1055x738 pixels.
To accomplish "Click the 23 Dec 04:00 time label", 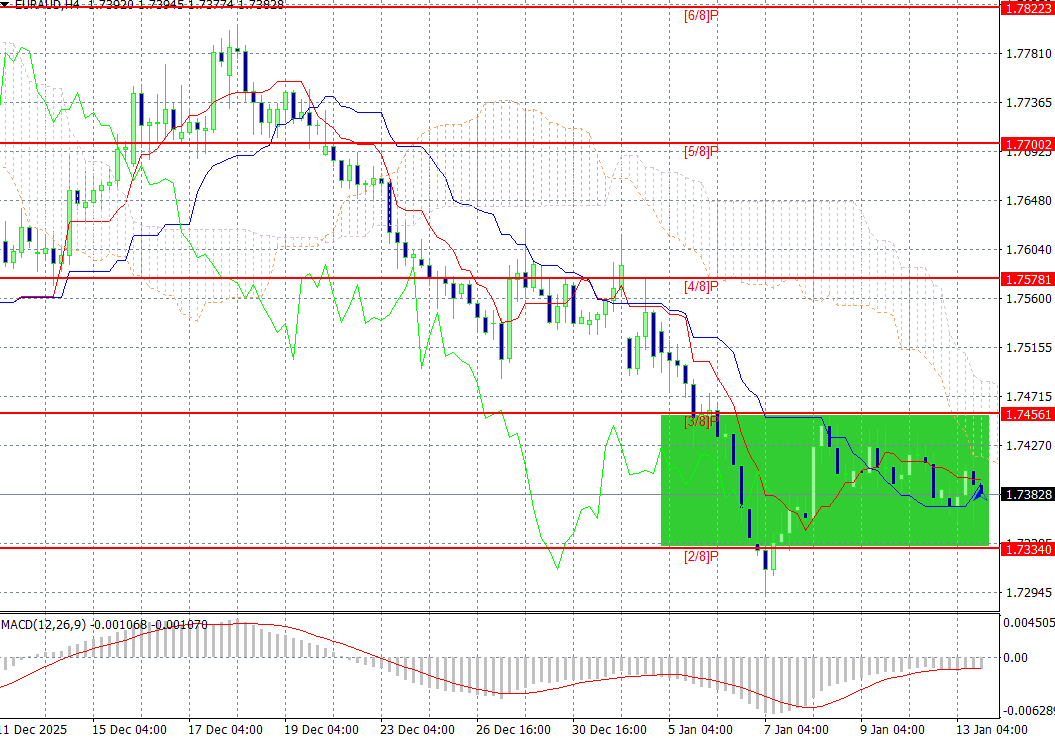I will tap(417, 730).
